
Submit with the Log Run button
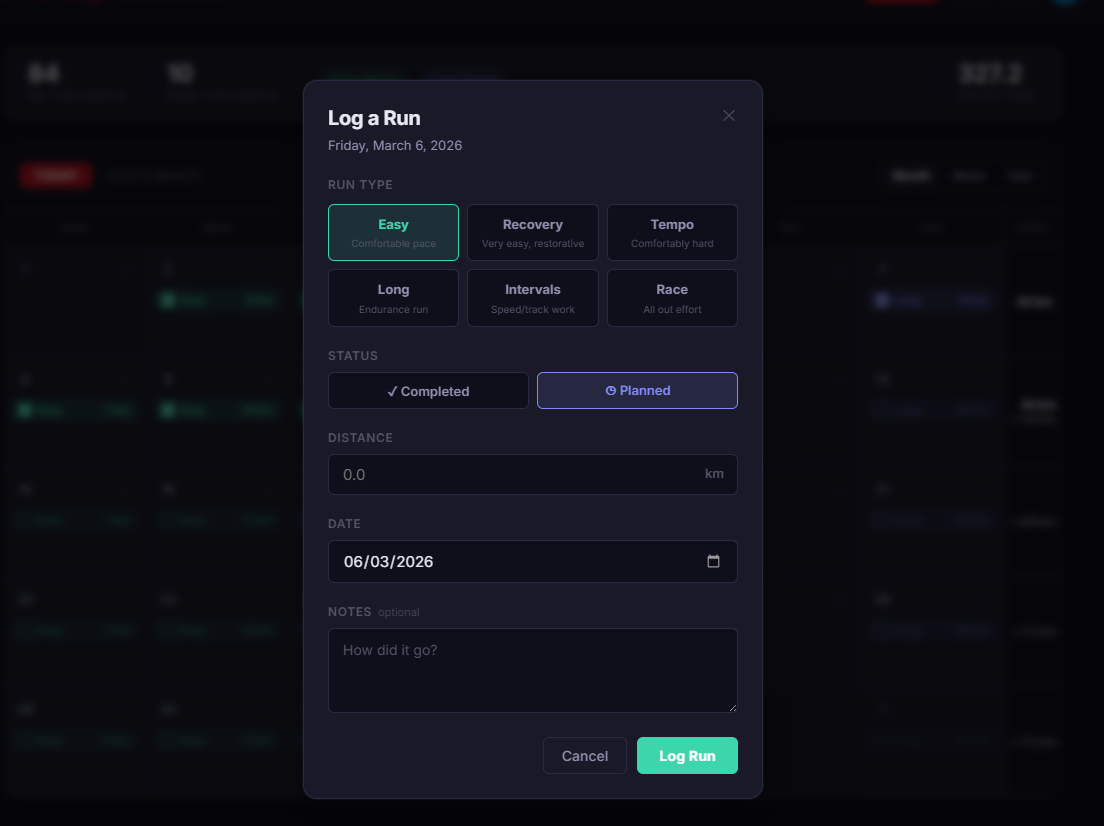(687, 756)
